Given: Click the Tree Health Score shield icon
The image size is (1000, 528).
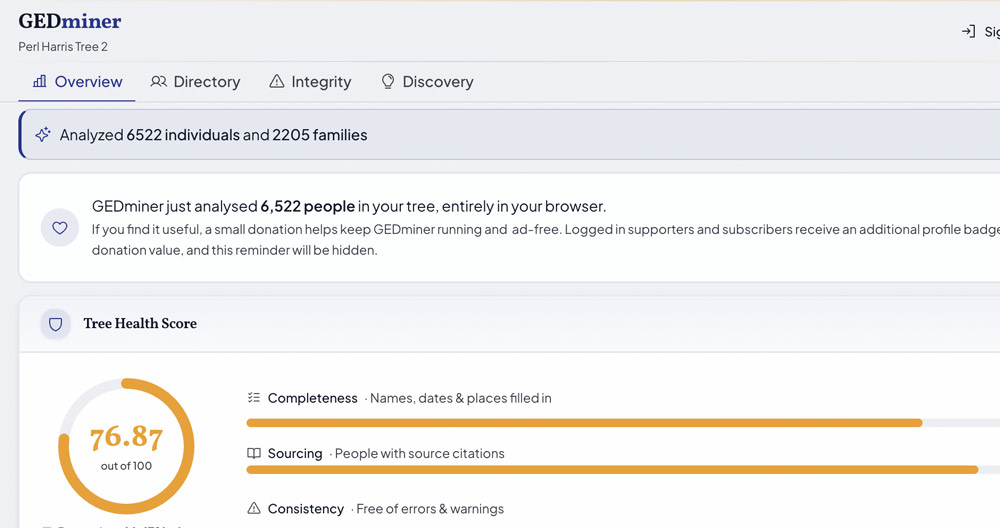Looking at the screenshot, I should point(55,324).
